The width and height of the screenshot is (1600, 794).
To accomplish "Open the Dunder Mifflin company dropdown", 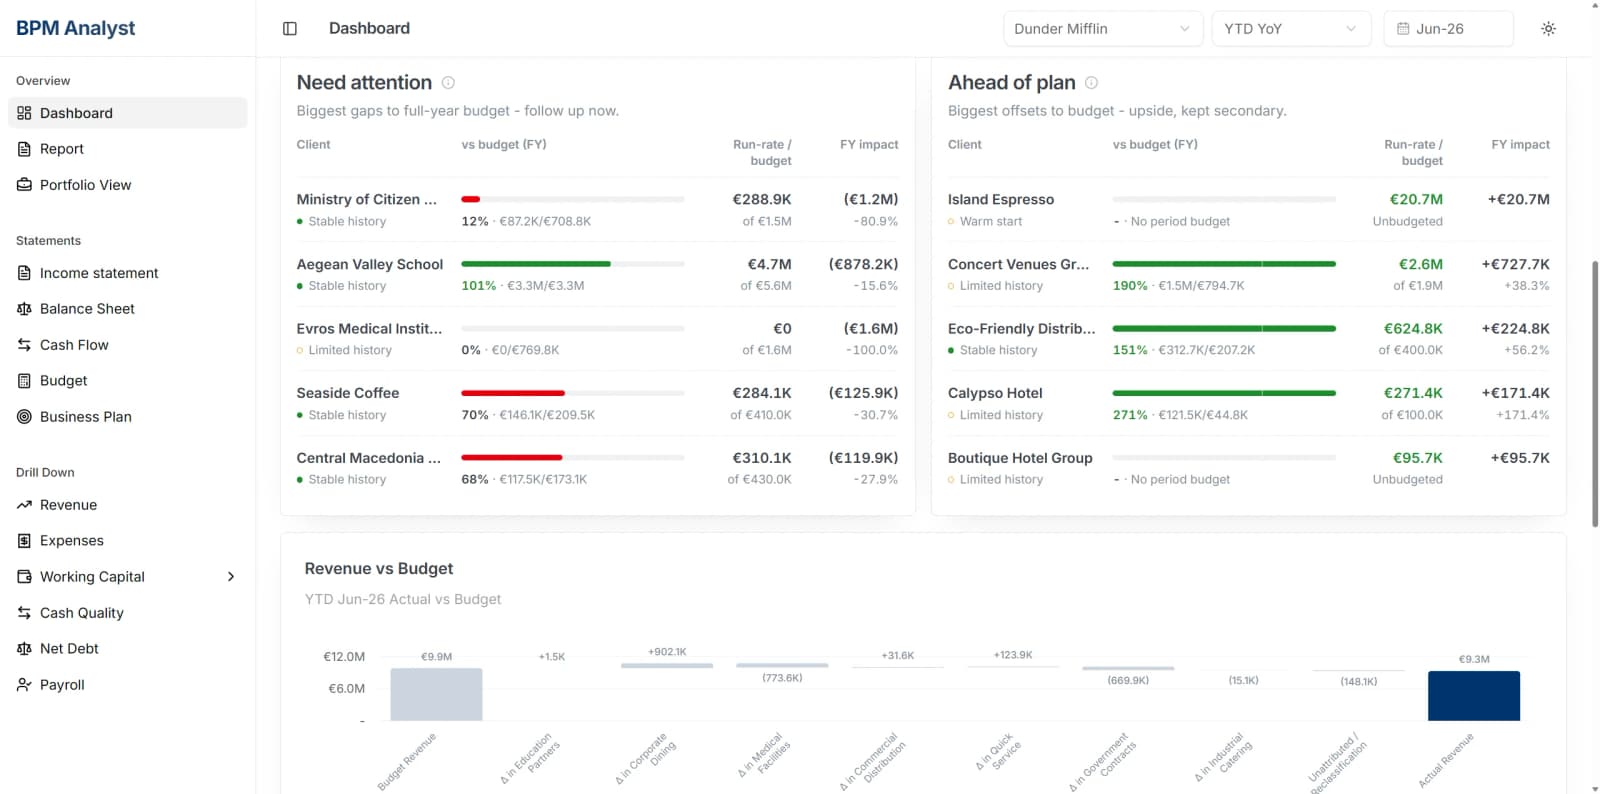I will tap(1102, 29).
